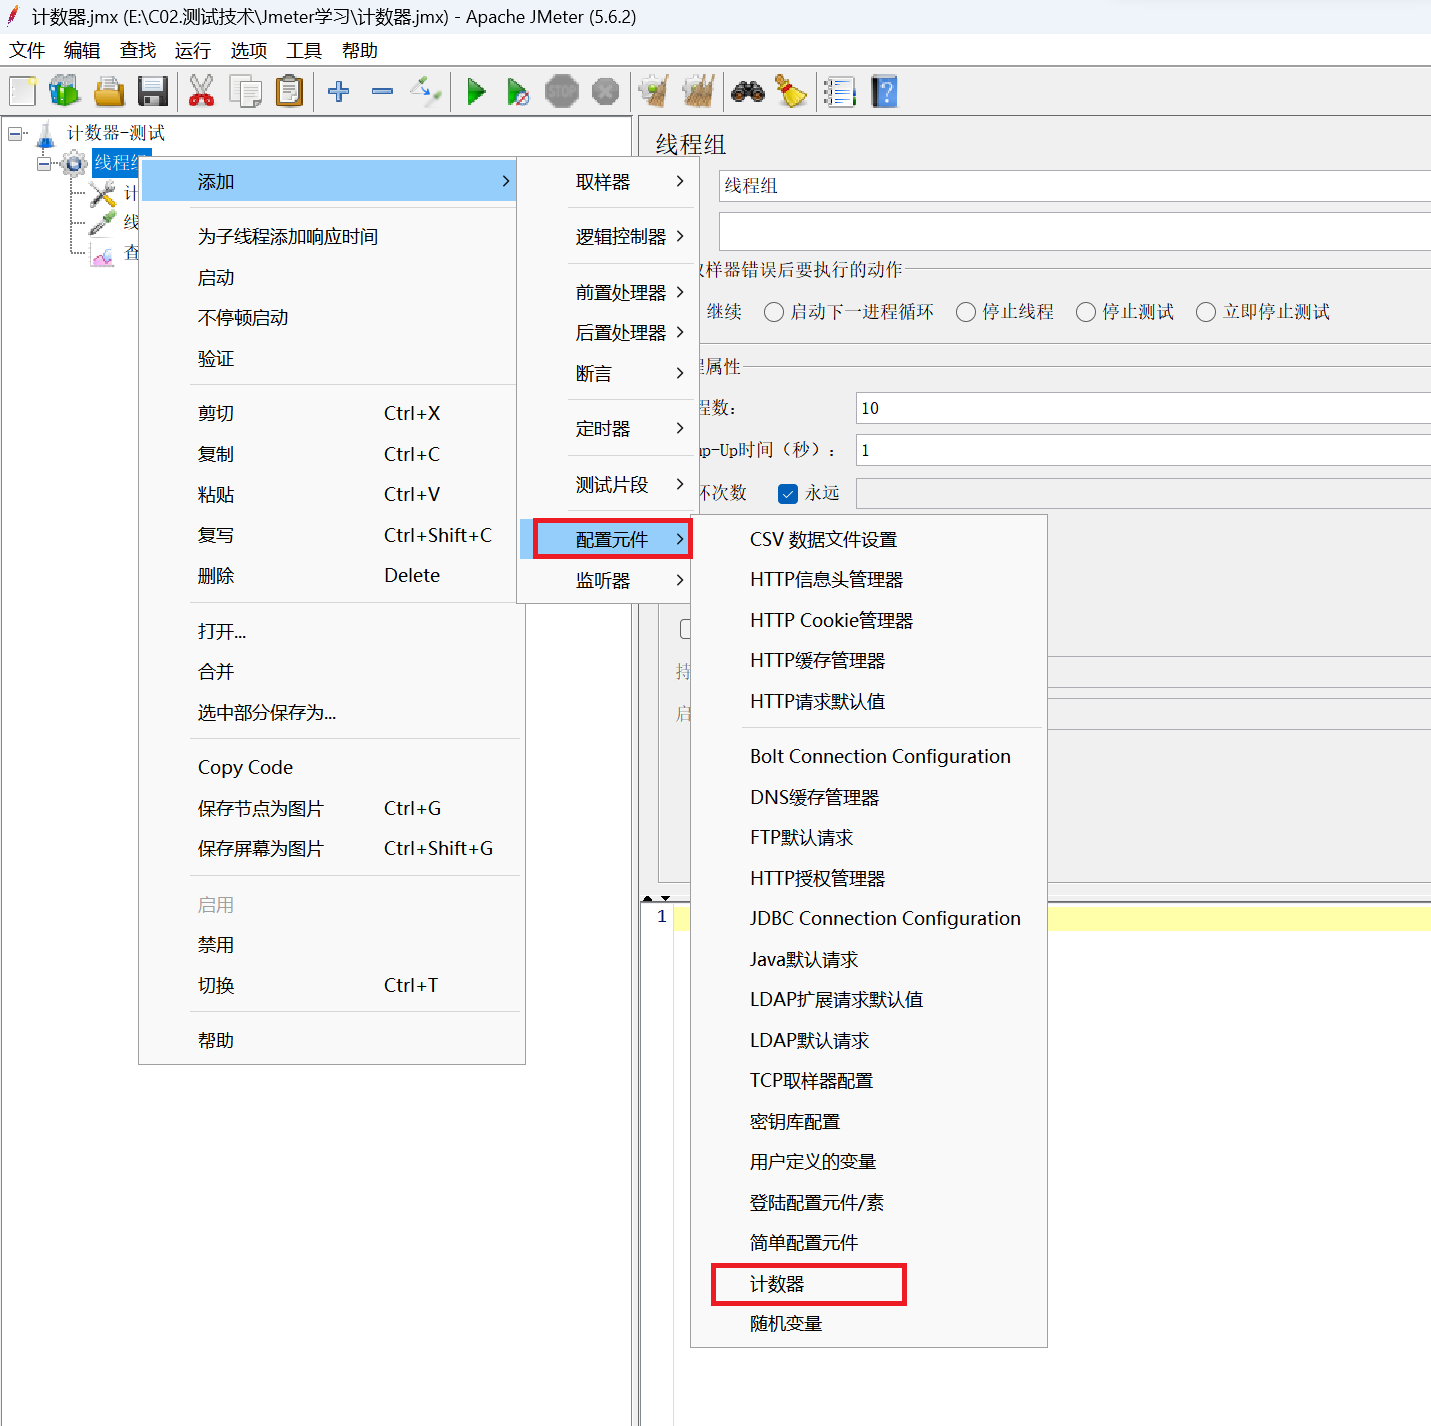The height and width of the screenshot is (1426, 1431).
Task: Click the Expand all plus icon
Action: 338,92
